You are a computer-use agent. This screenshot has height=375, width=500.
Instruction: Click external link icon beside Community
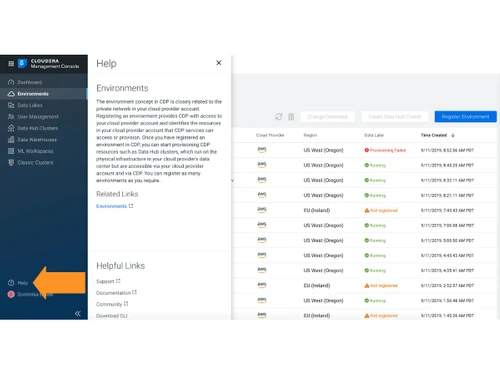coord(126,304)
